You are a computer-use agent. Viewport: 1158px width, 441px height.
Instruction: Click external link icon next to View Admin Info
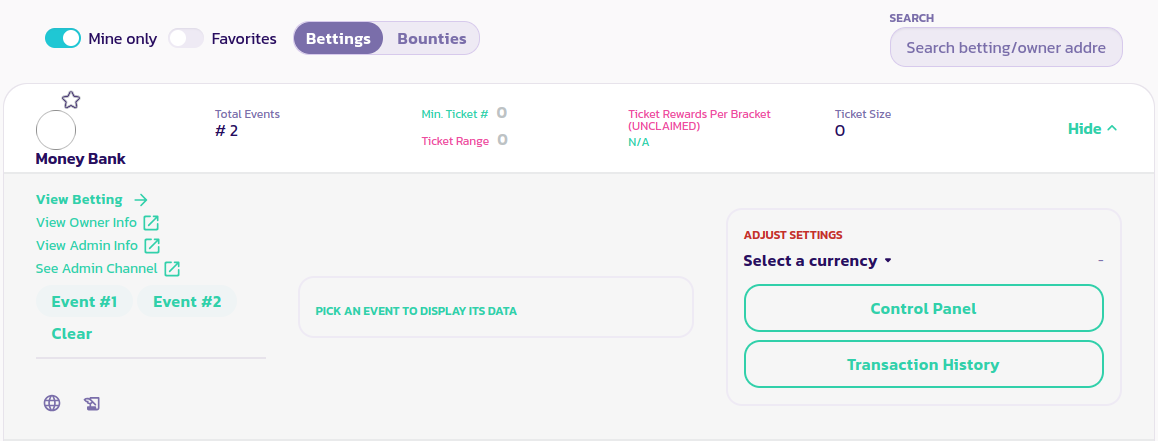[x=152, y=246]
